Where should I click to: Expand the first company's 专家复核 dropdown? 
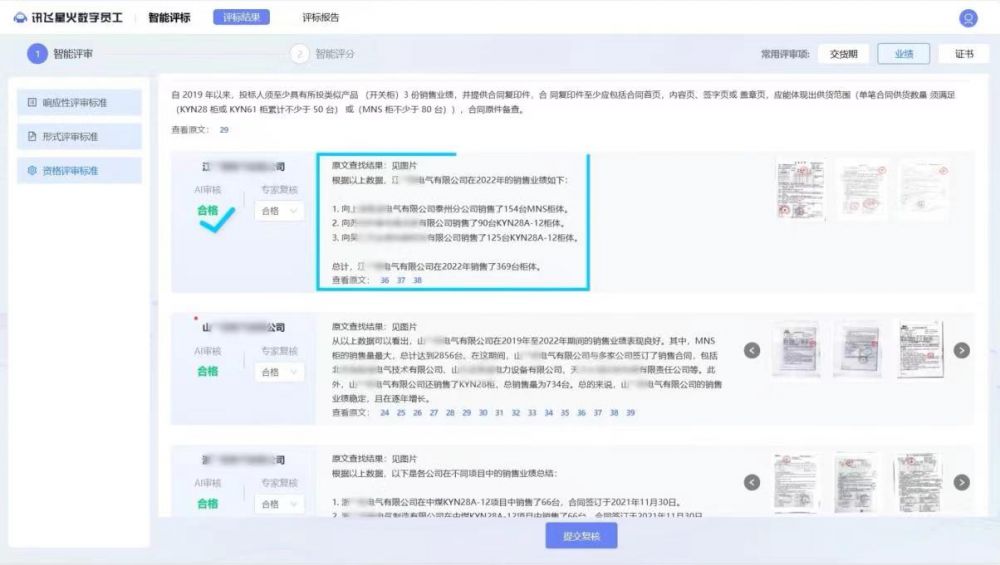point(279,211)
